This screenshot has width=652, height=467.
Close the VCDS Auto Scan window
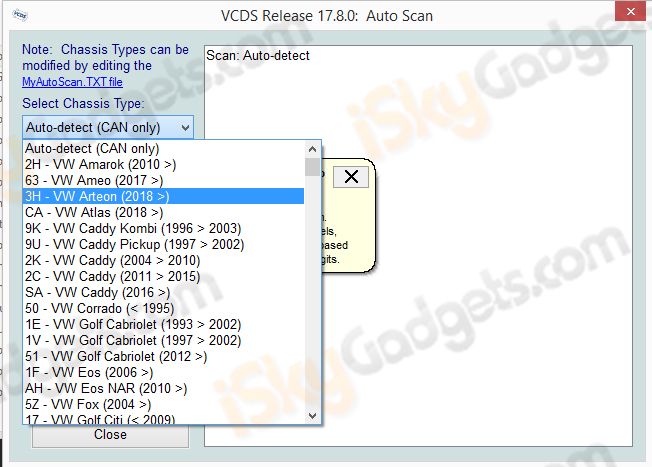click(x=631, y=11)
